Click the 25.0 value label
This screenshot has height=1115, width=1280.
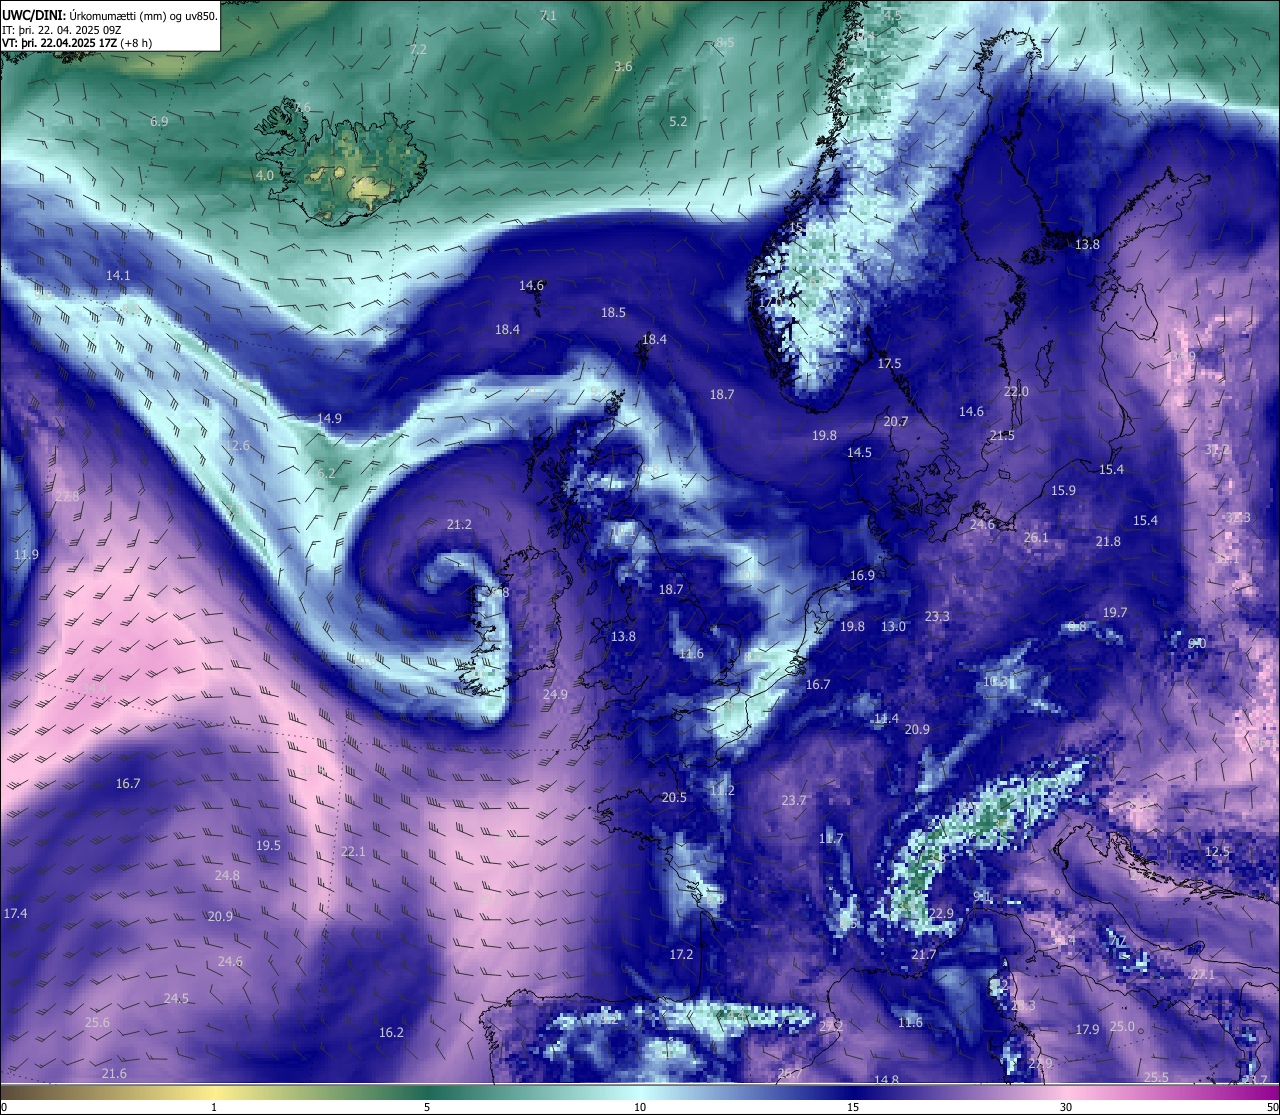1122,1027
